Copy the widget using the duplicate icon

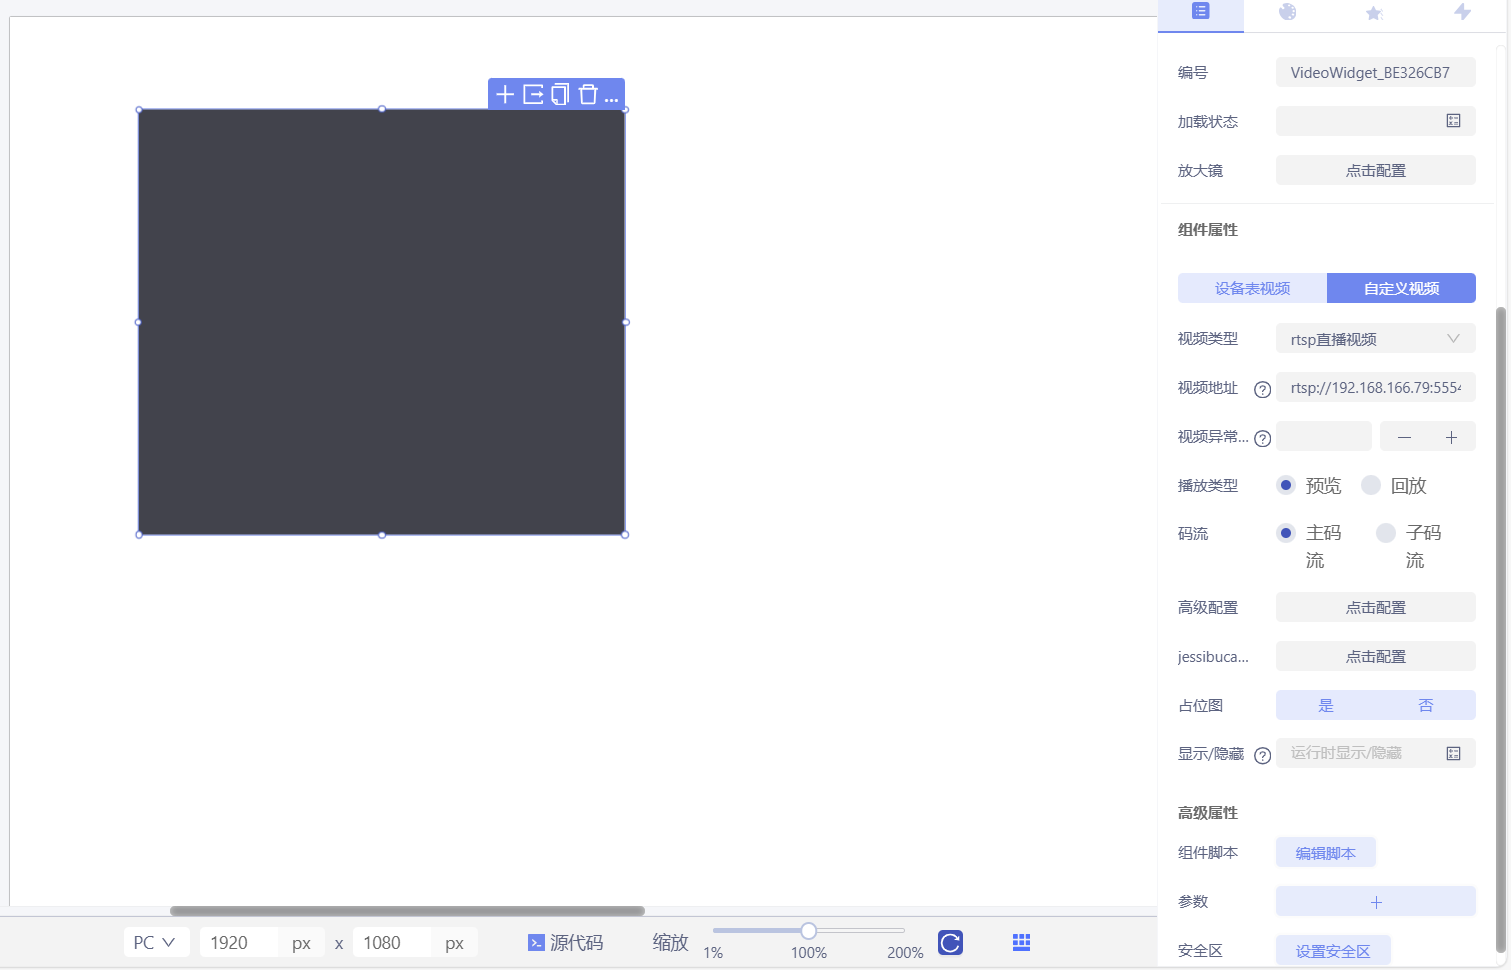(x=560, y=94)
